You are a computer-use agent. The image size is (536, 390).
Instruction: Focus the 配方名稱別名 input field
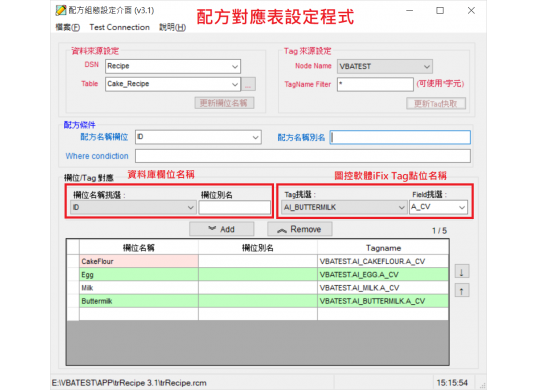pos(400,137)
